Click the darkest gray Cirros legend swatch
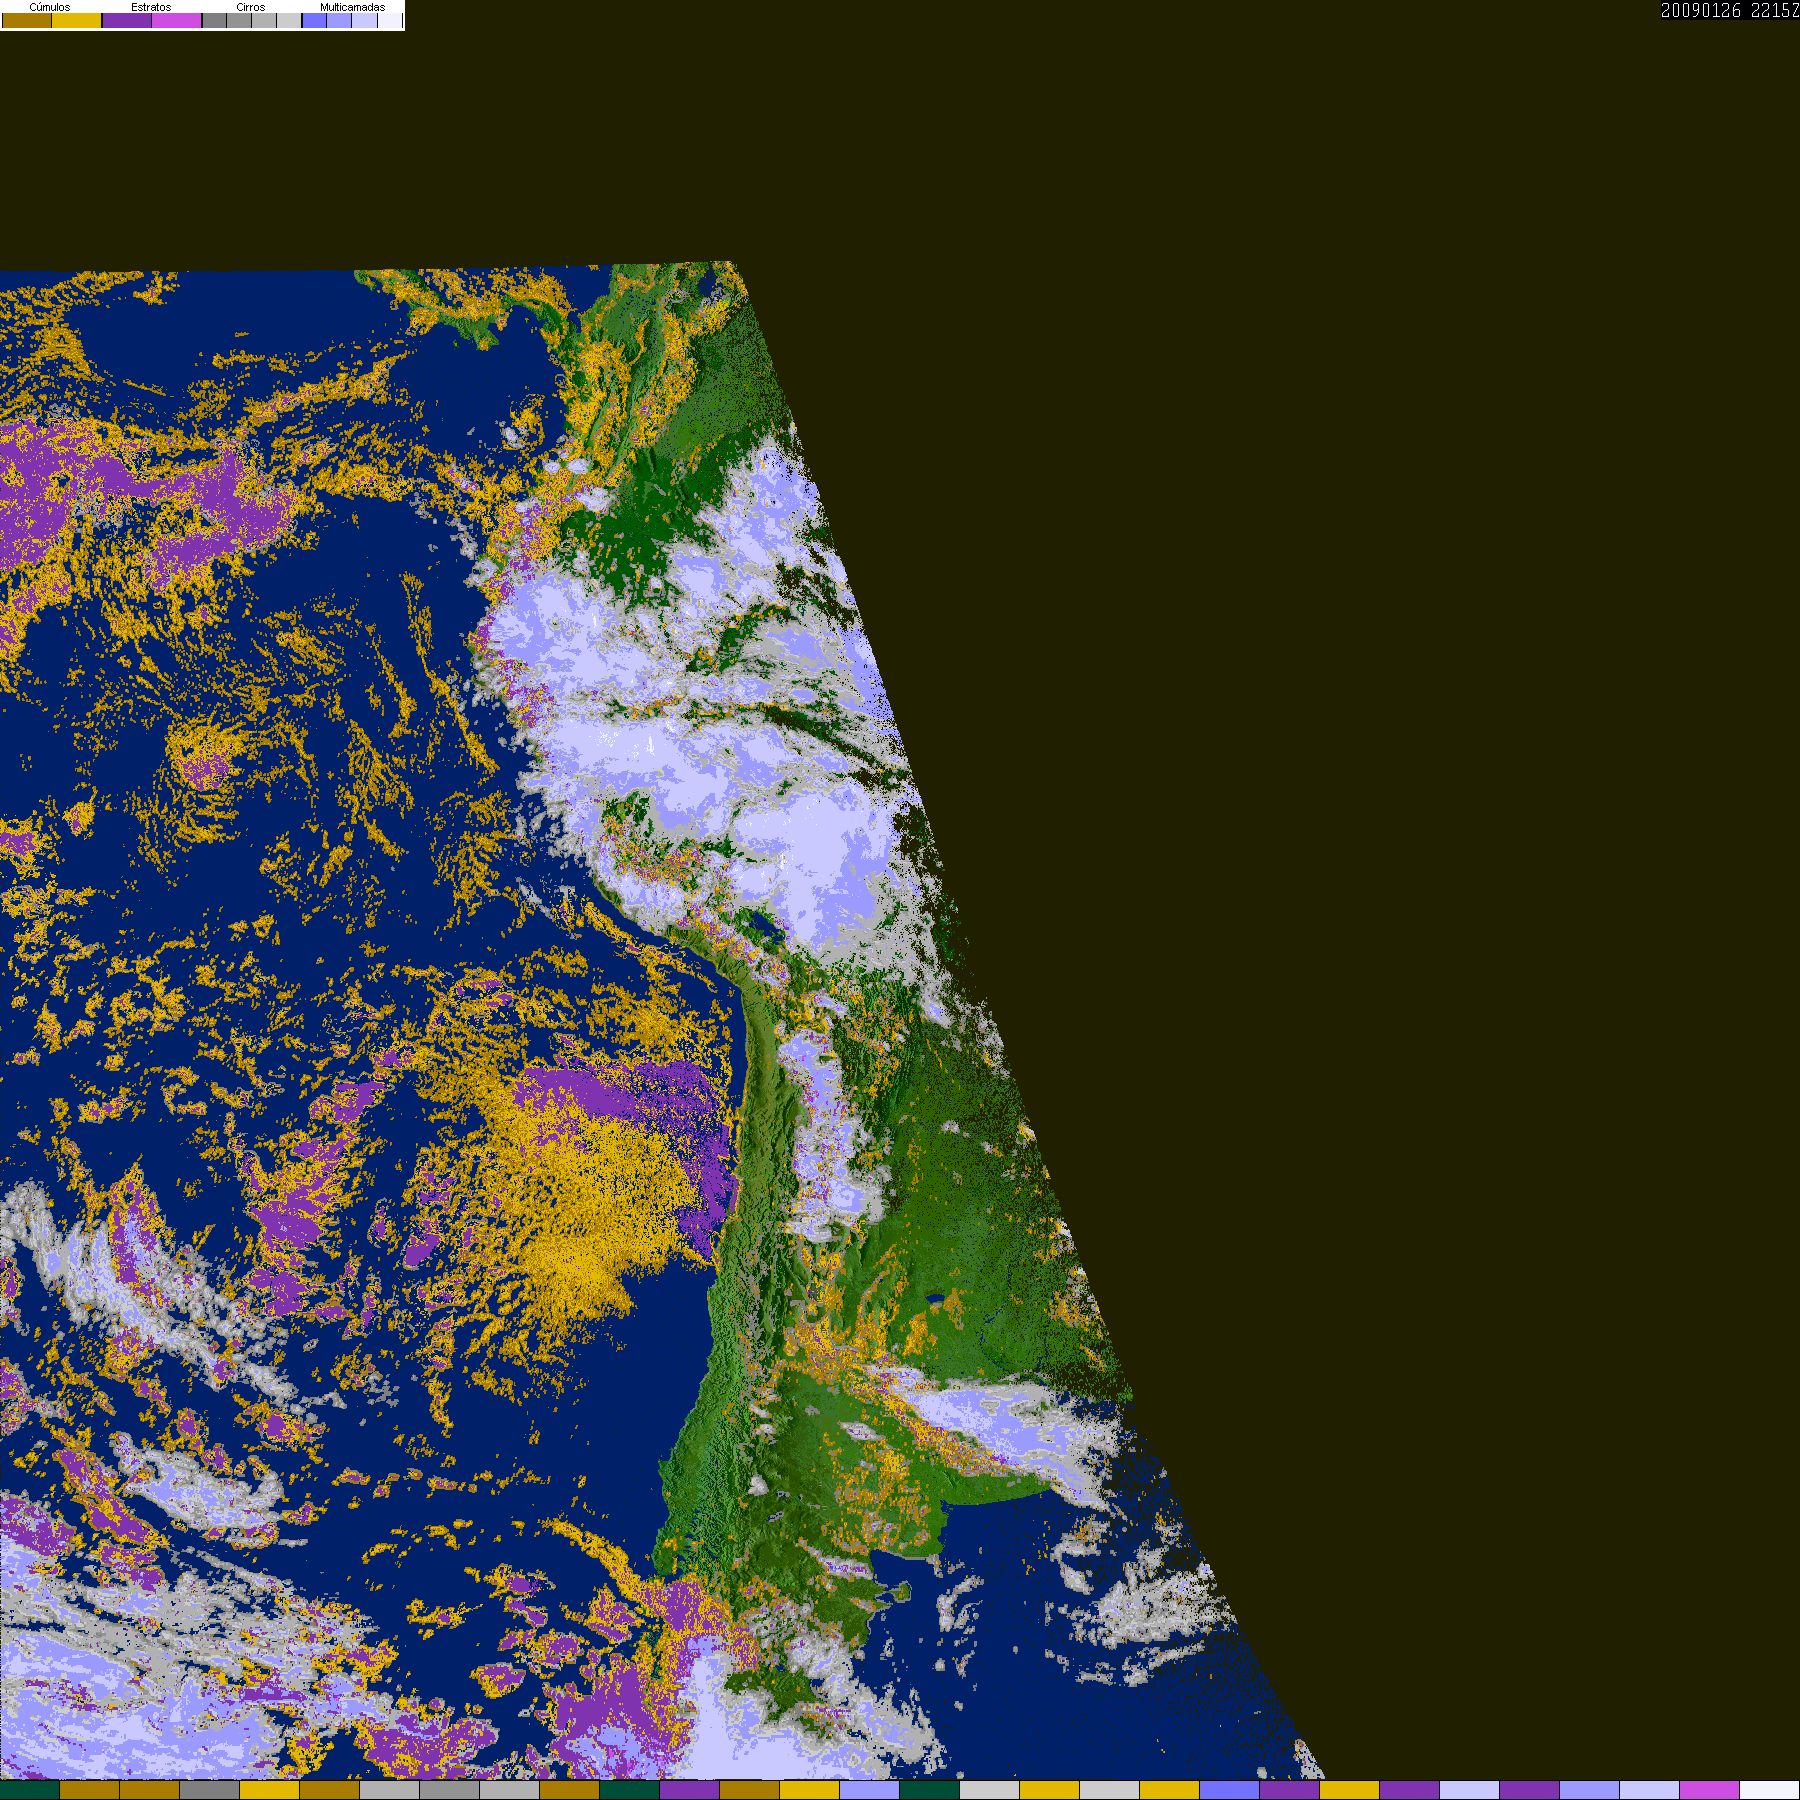The height and width of the screenshot is (1800, 1800). [215, 20]
